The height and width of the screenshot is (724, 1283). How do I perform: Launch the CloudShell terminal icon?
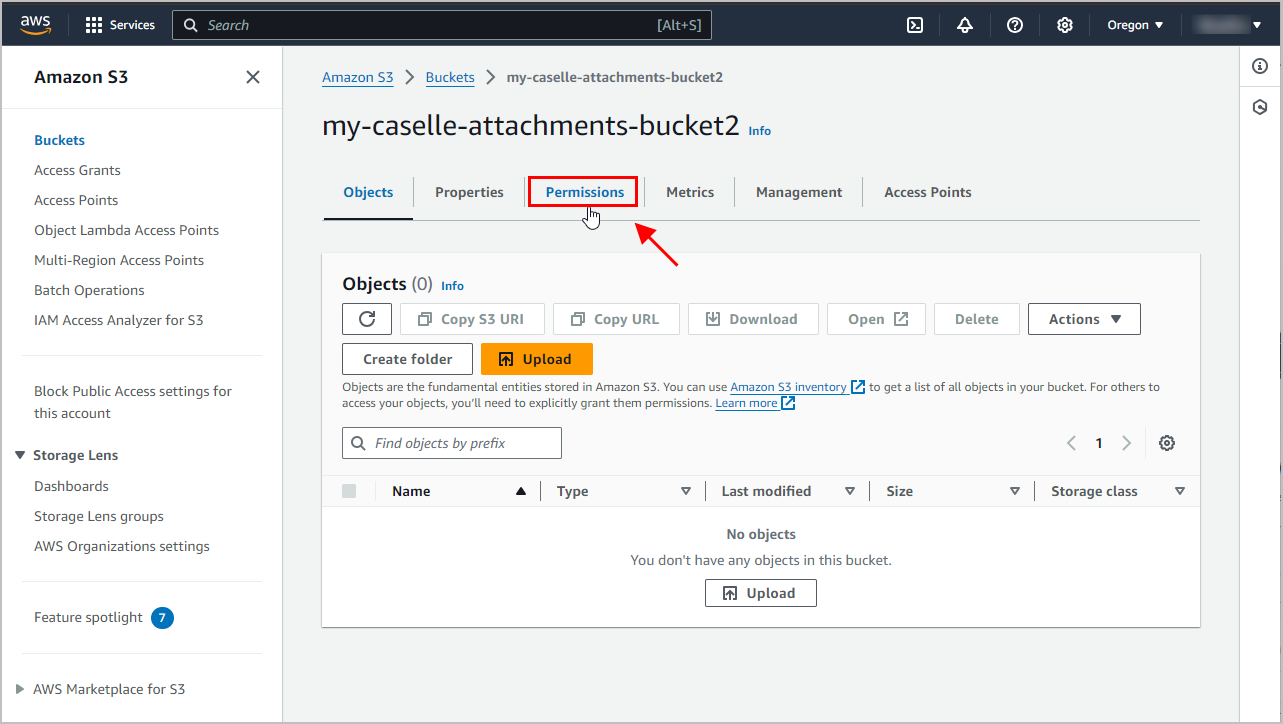(x=915, y=25)
